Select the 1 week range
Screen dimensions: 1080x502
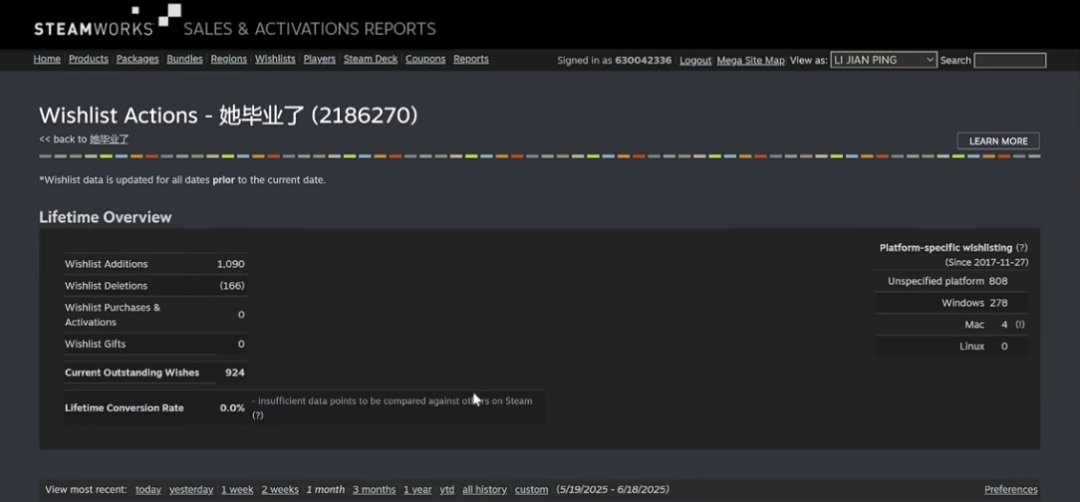237,490
